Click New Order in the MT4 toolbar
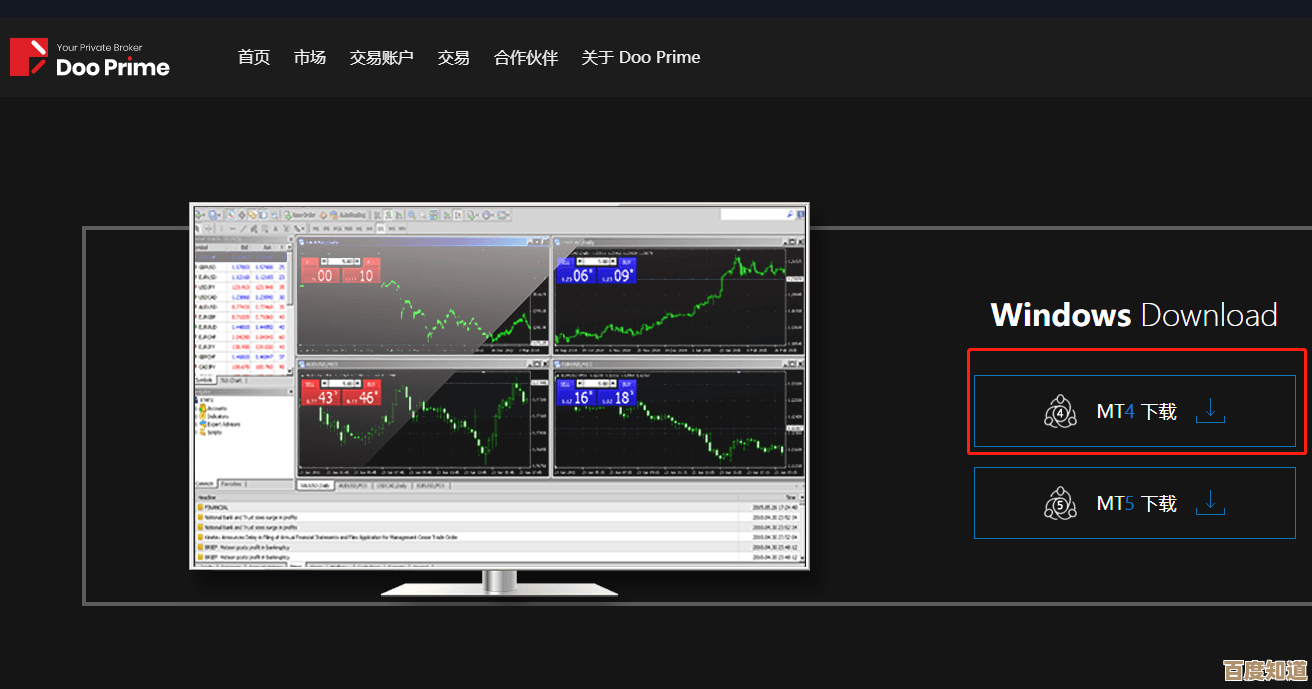Image resolution: width=1312 pixels, height=689 pixels. click(x=299, y=215)
